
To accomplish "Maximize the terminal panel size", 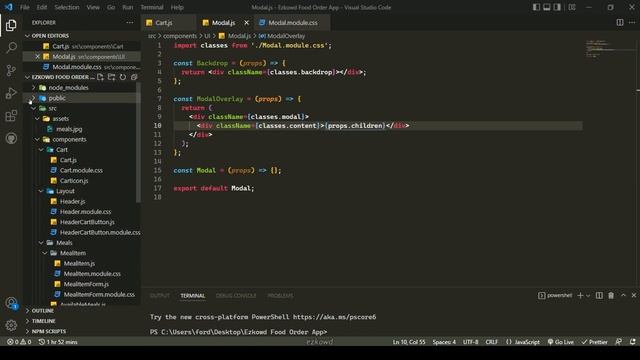I will point(623,296).
